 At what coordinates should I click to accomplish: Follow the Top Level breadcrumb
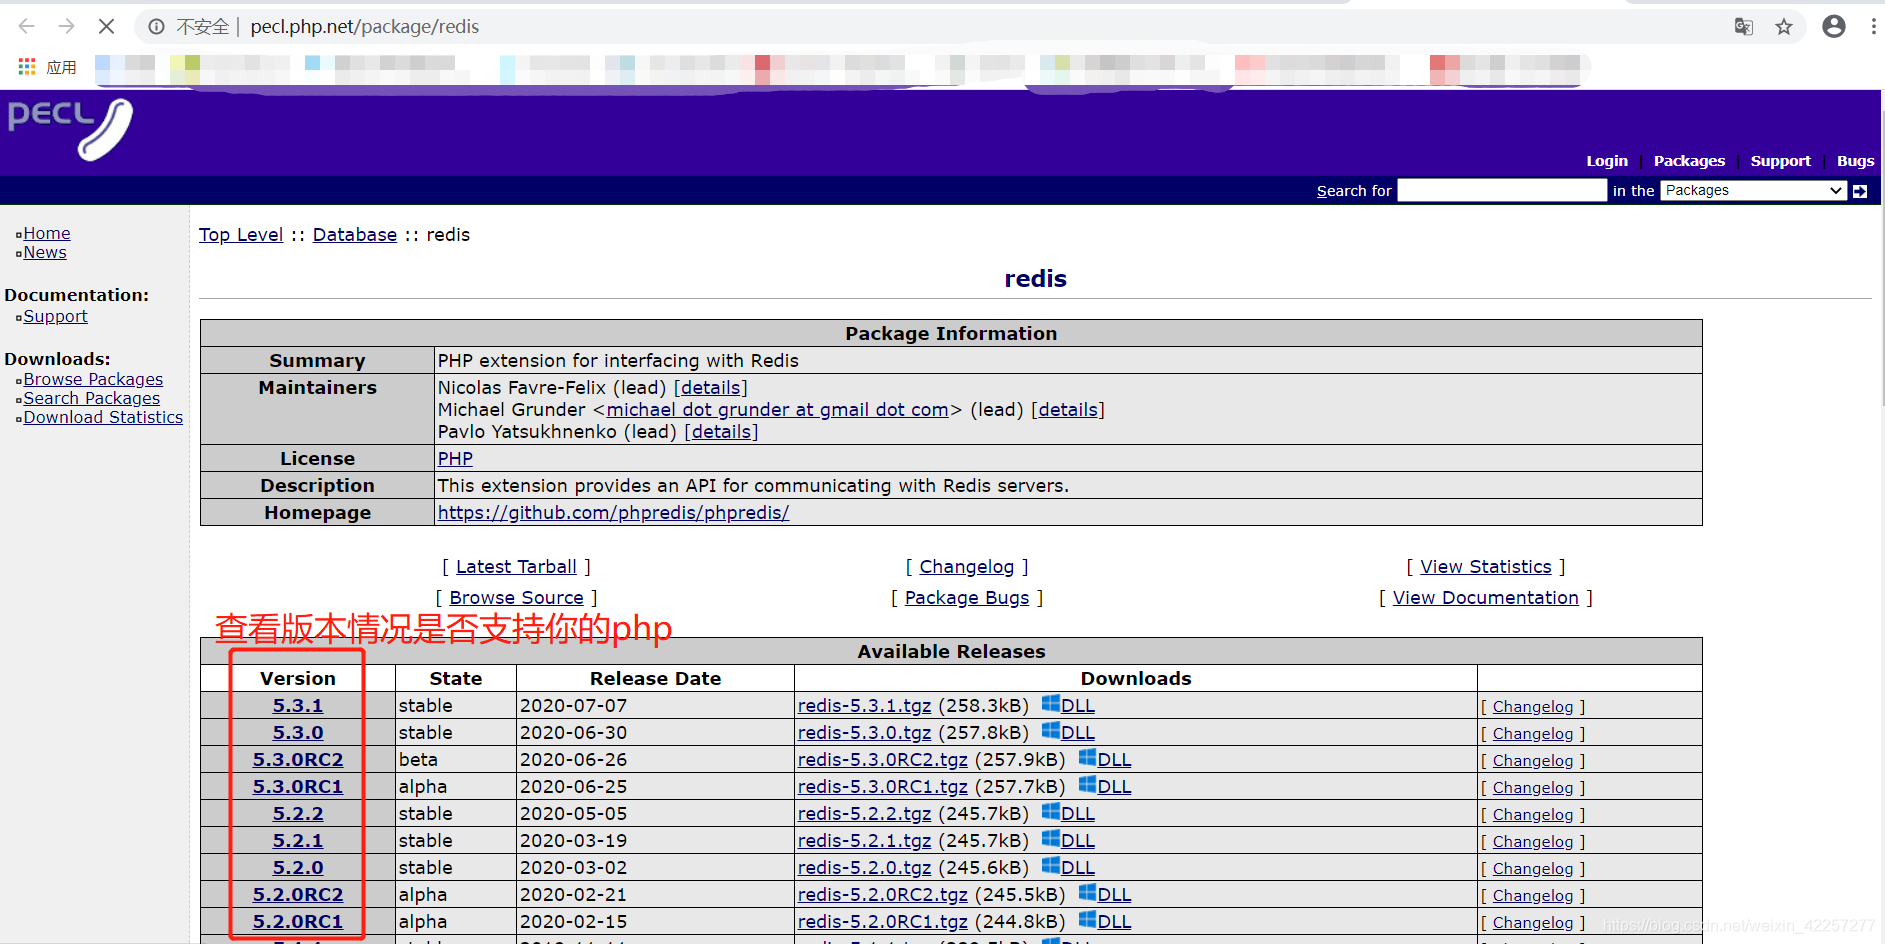pyautogui.click(x=241, y=234)
